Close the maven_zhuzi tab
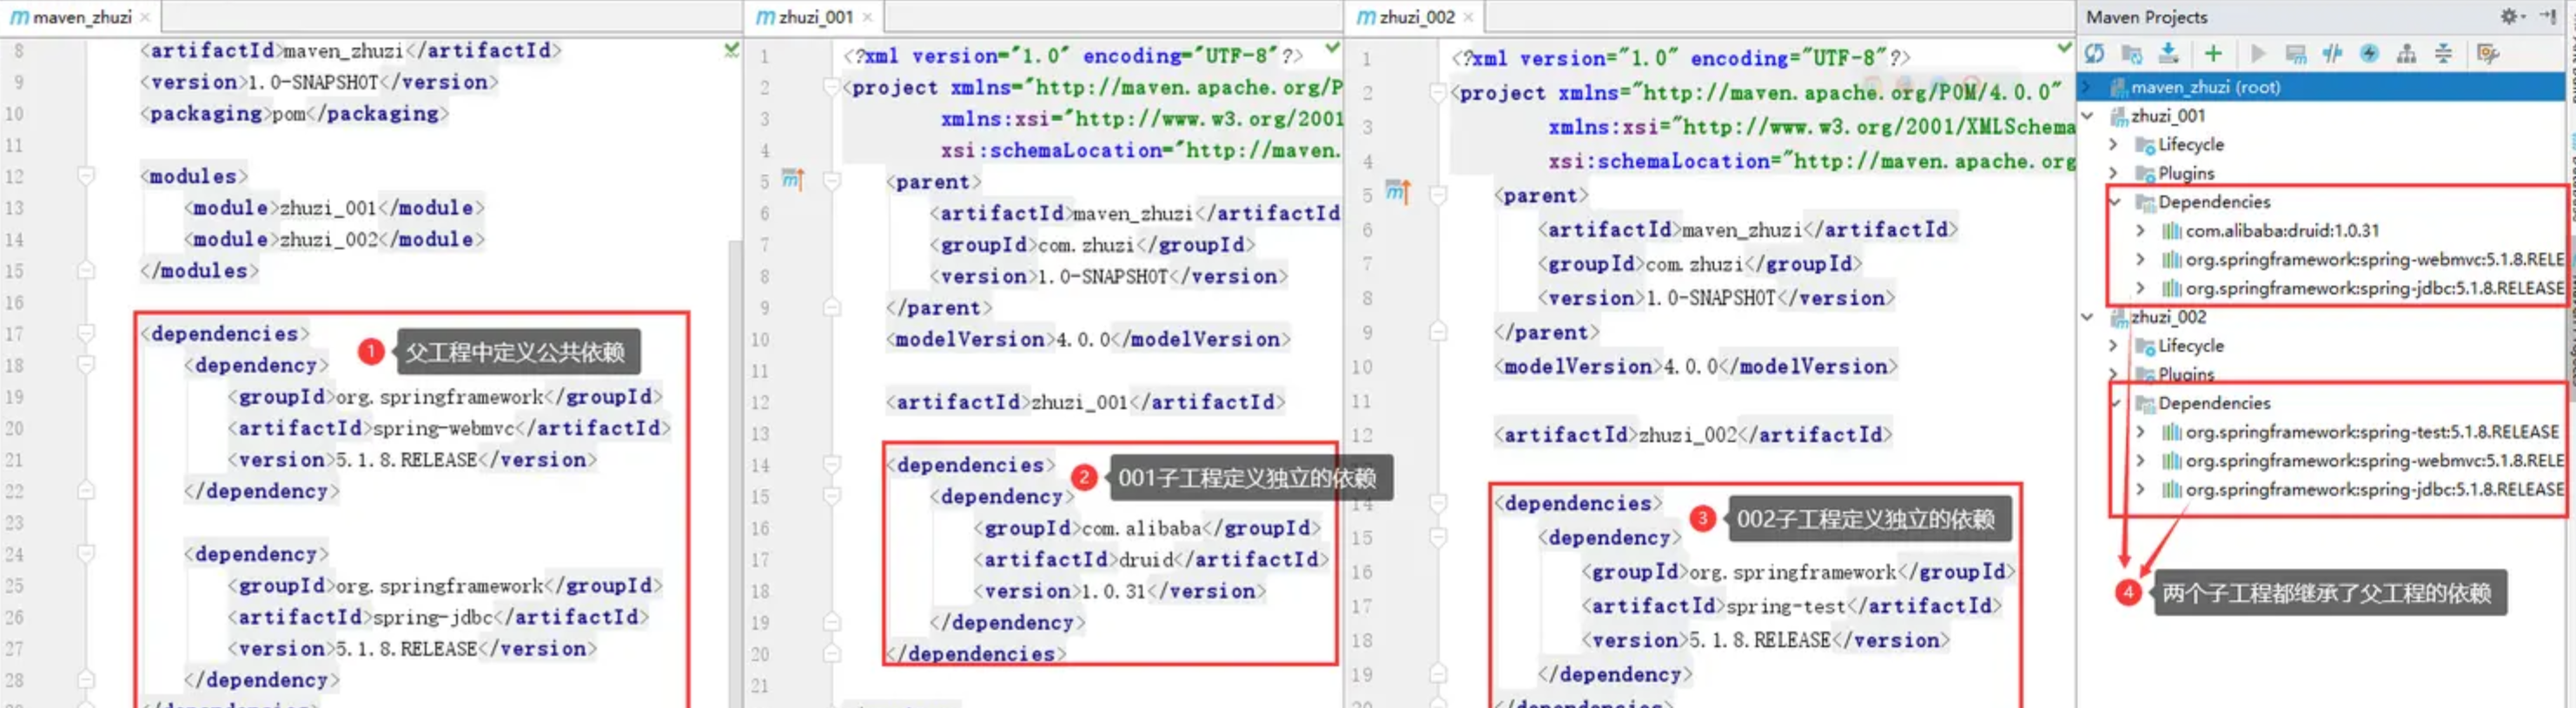The height and width of the screenshot is (708, 2576). coord(145,17)
